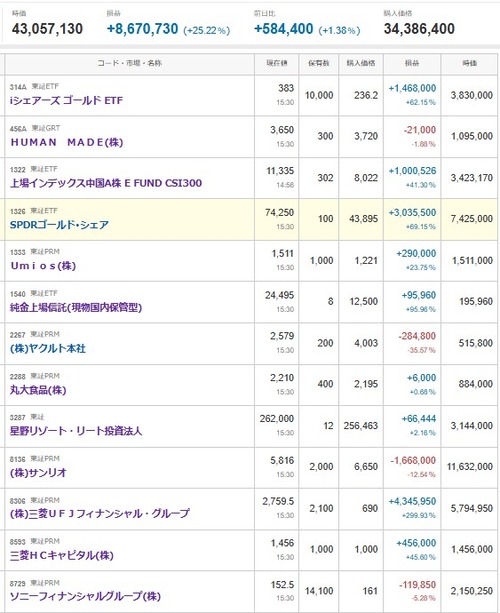Sort table by 現在値 column header
Image resolution: width=500 pixels, height=613 pixels.
[277, 63]
